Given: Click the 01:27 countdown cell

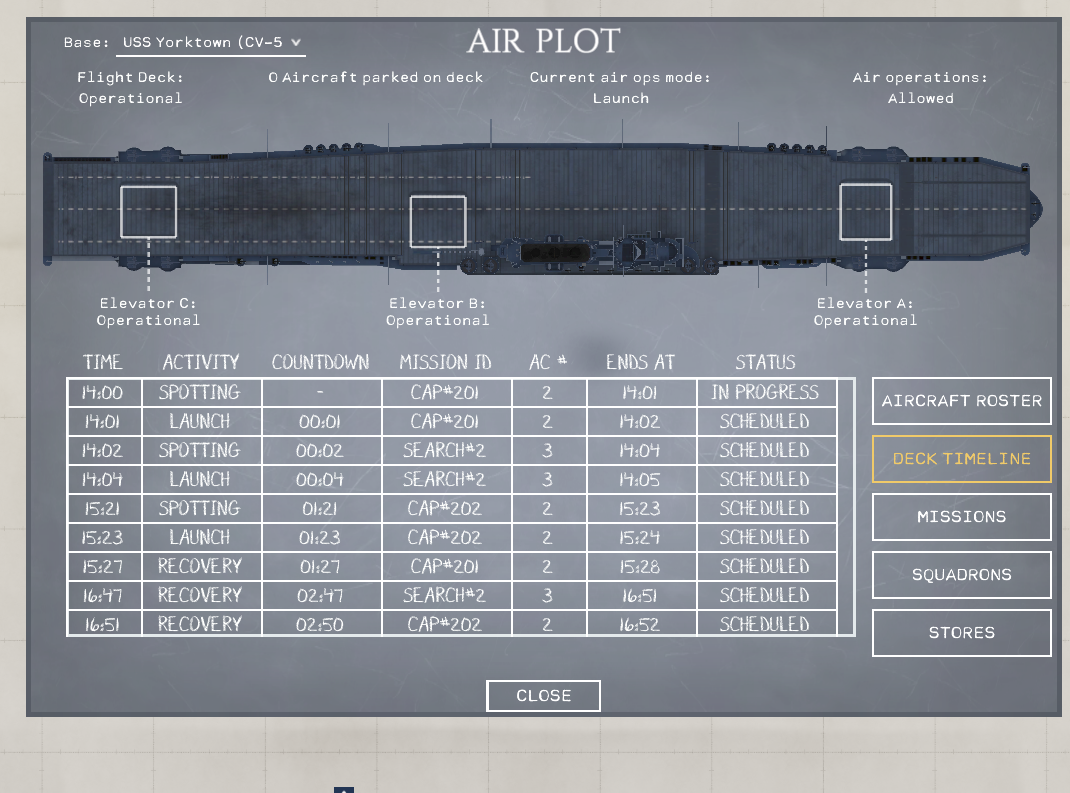Looking at the screenshot, I should click(321, 566).
